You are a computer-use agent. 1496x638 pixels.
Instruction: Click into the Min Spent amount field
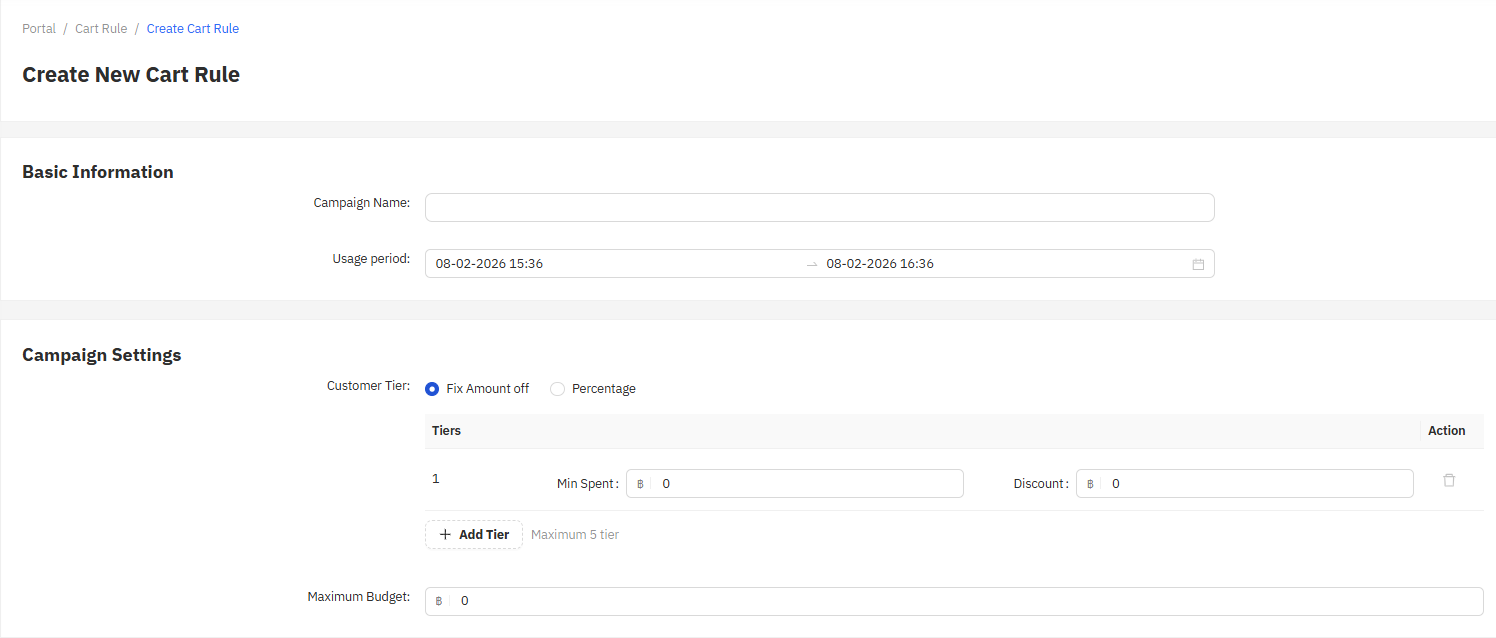point(805,484)
